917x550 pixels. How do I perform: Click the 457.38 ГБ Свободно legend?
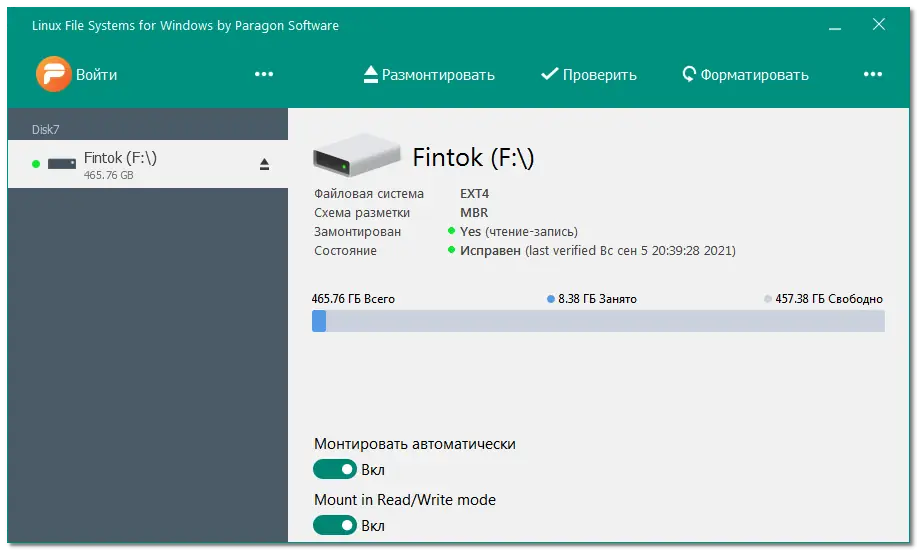[823, 299]
